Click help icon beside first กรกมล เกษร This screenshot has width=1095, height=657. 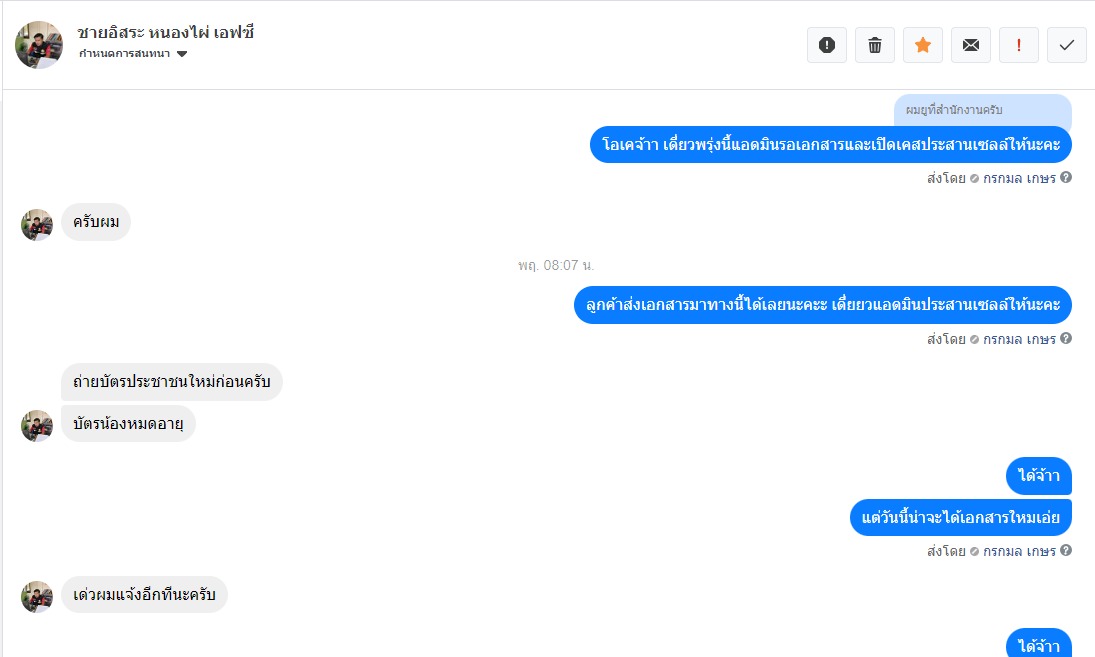coord(1066,177)
